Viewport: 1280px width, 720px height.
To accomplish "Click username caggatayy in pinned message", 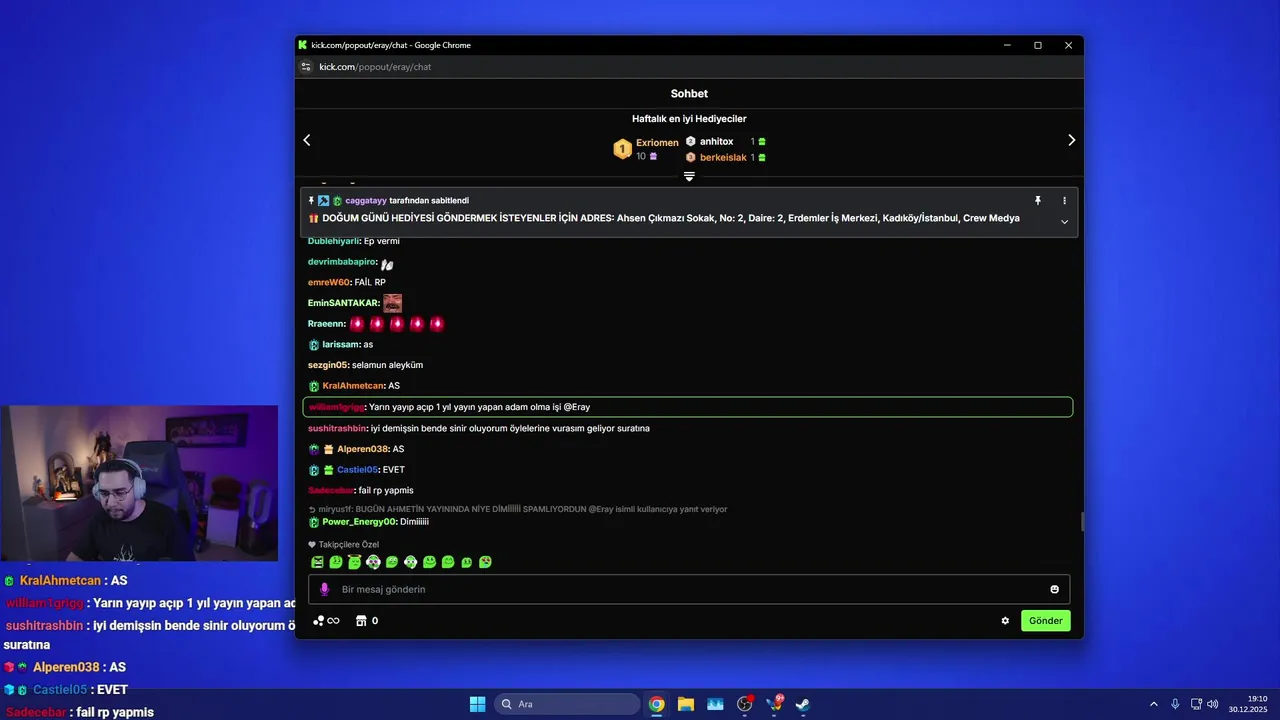I will tap(366, 201).
